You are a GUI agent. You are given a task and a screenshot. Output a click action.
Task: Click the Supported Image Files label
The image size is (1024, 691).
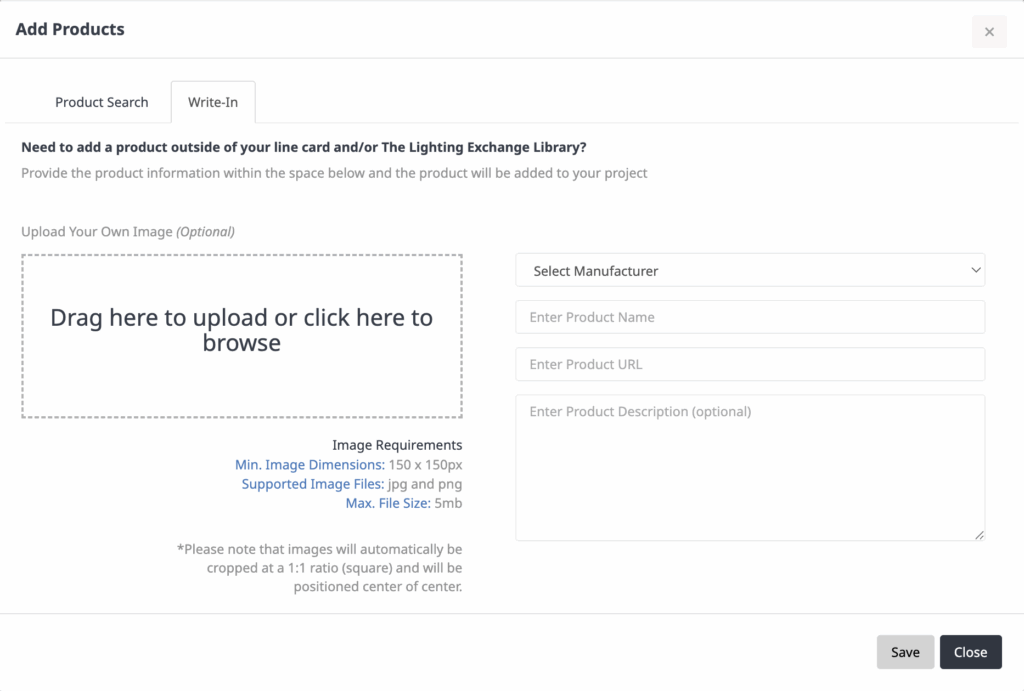(x=312, y=484)
